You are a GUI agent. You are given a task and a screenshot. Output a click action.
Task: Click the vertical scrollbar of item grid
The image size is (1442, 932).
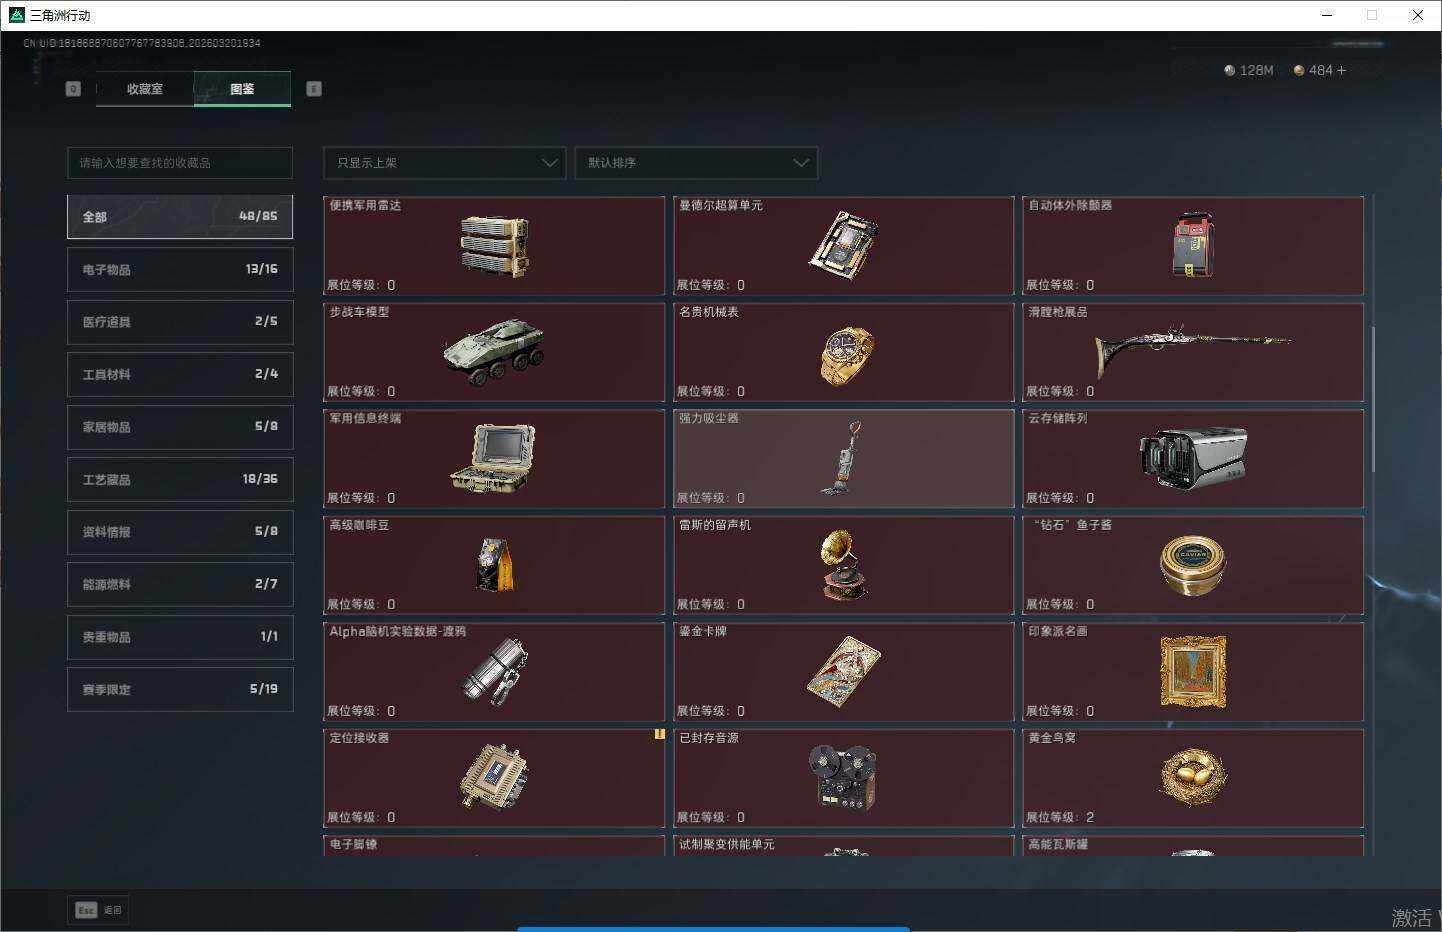[1373, 400]
